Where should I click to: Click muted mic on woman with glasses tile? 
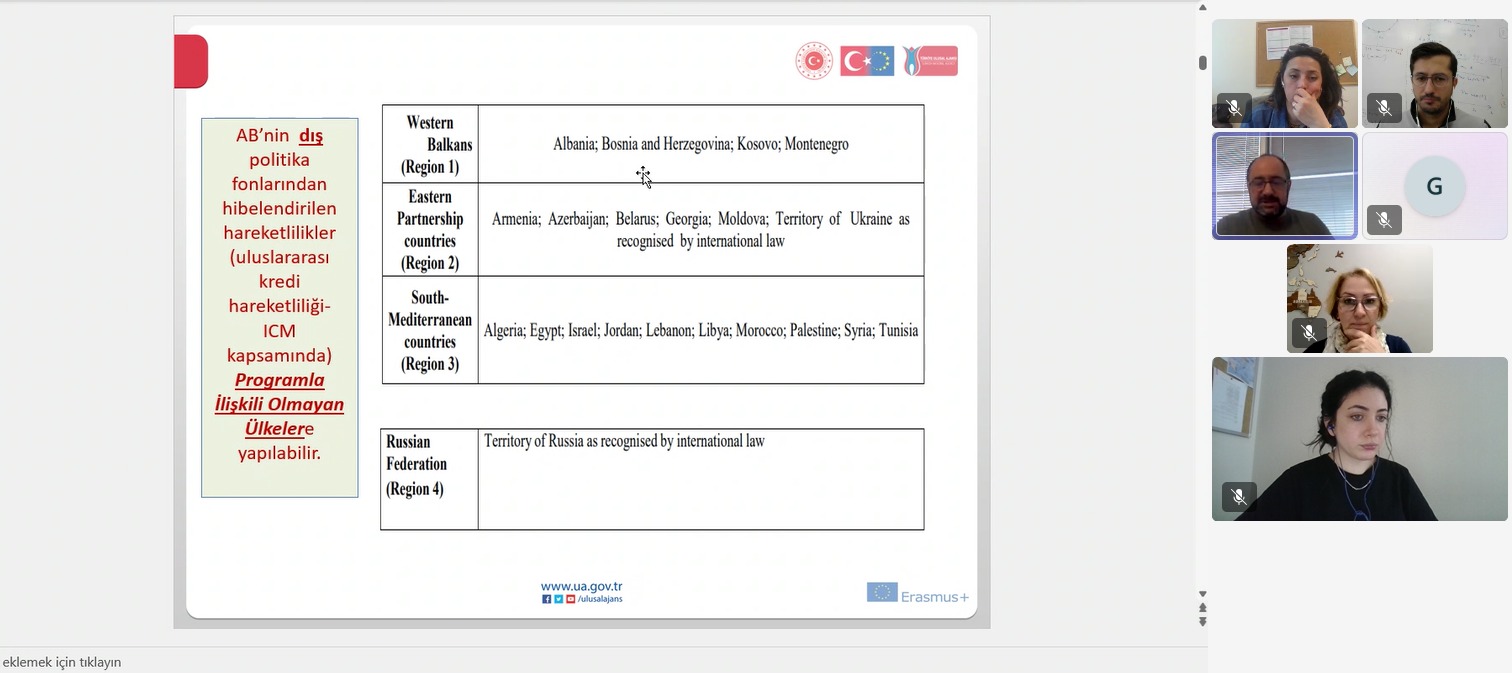pos(1309,332)
